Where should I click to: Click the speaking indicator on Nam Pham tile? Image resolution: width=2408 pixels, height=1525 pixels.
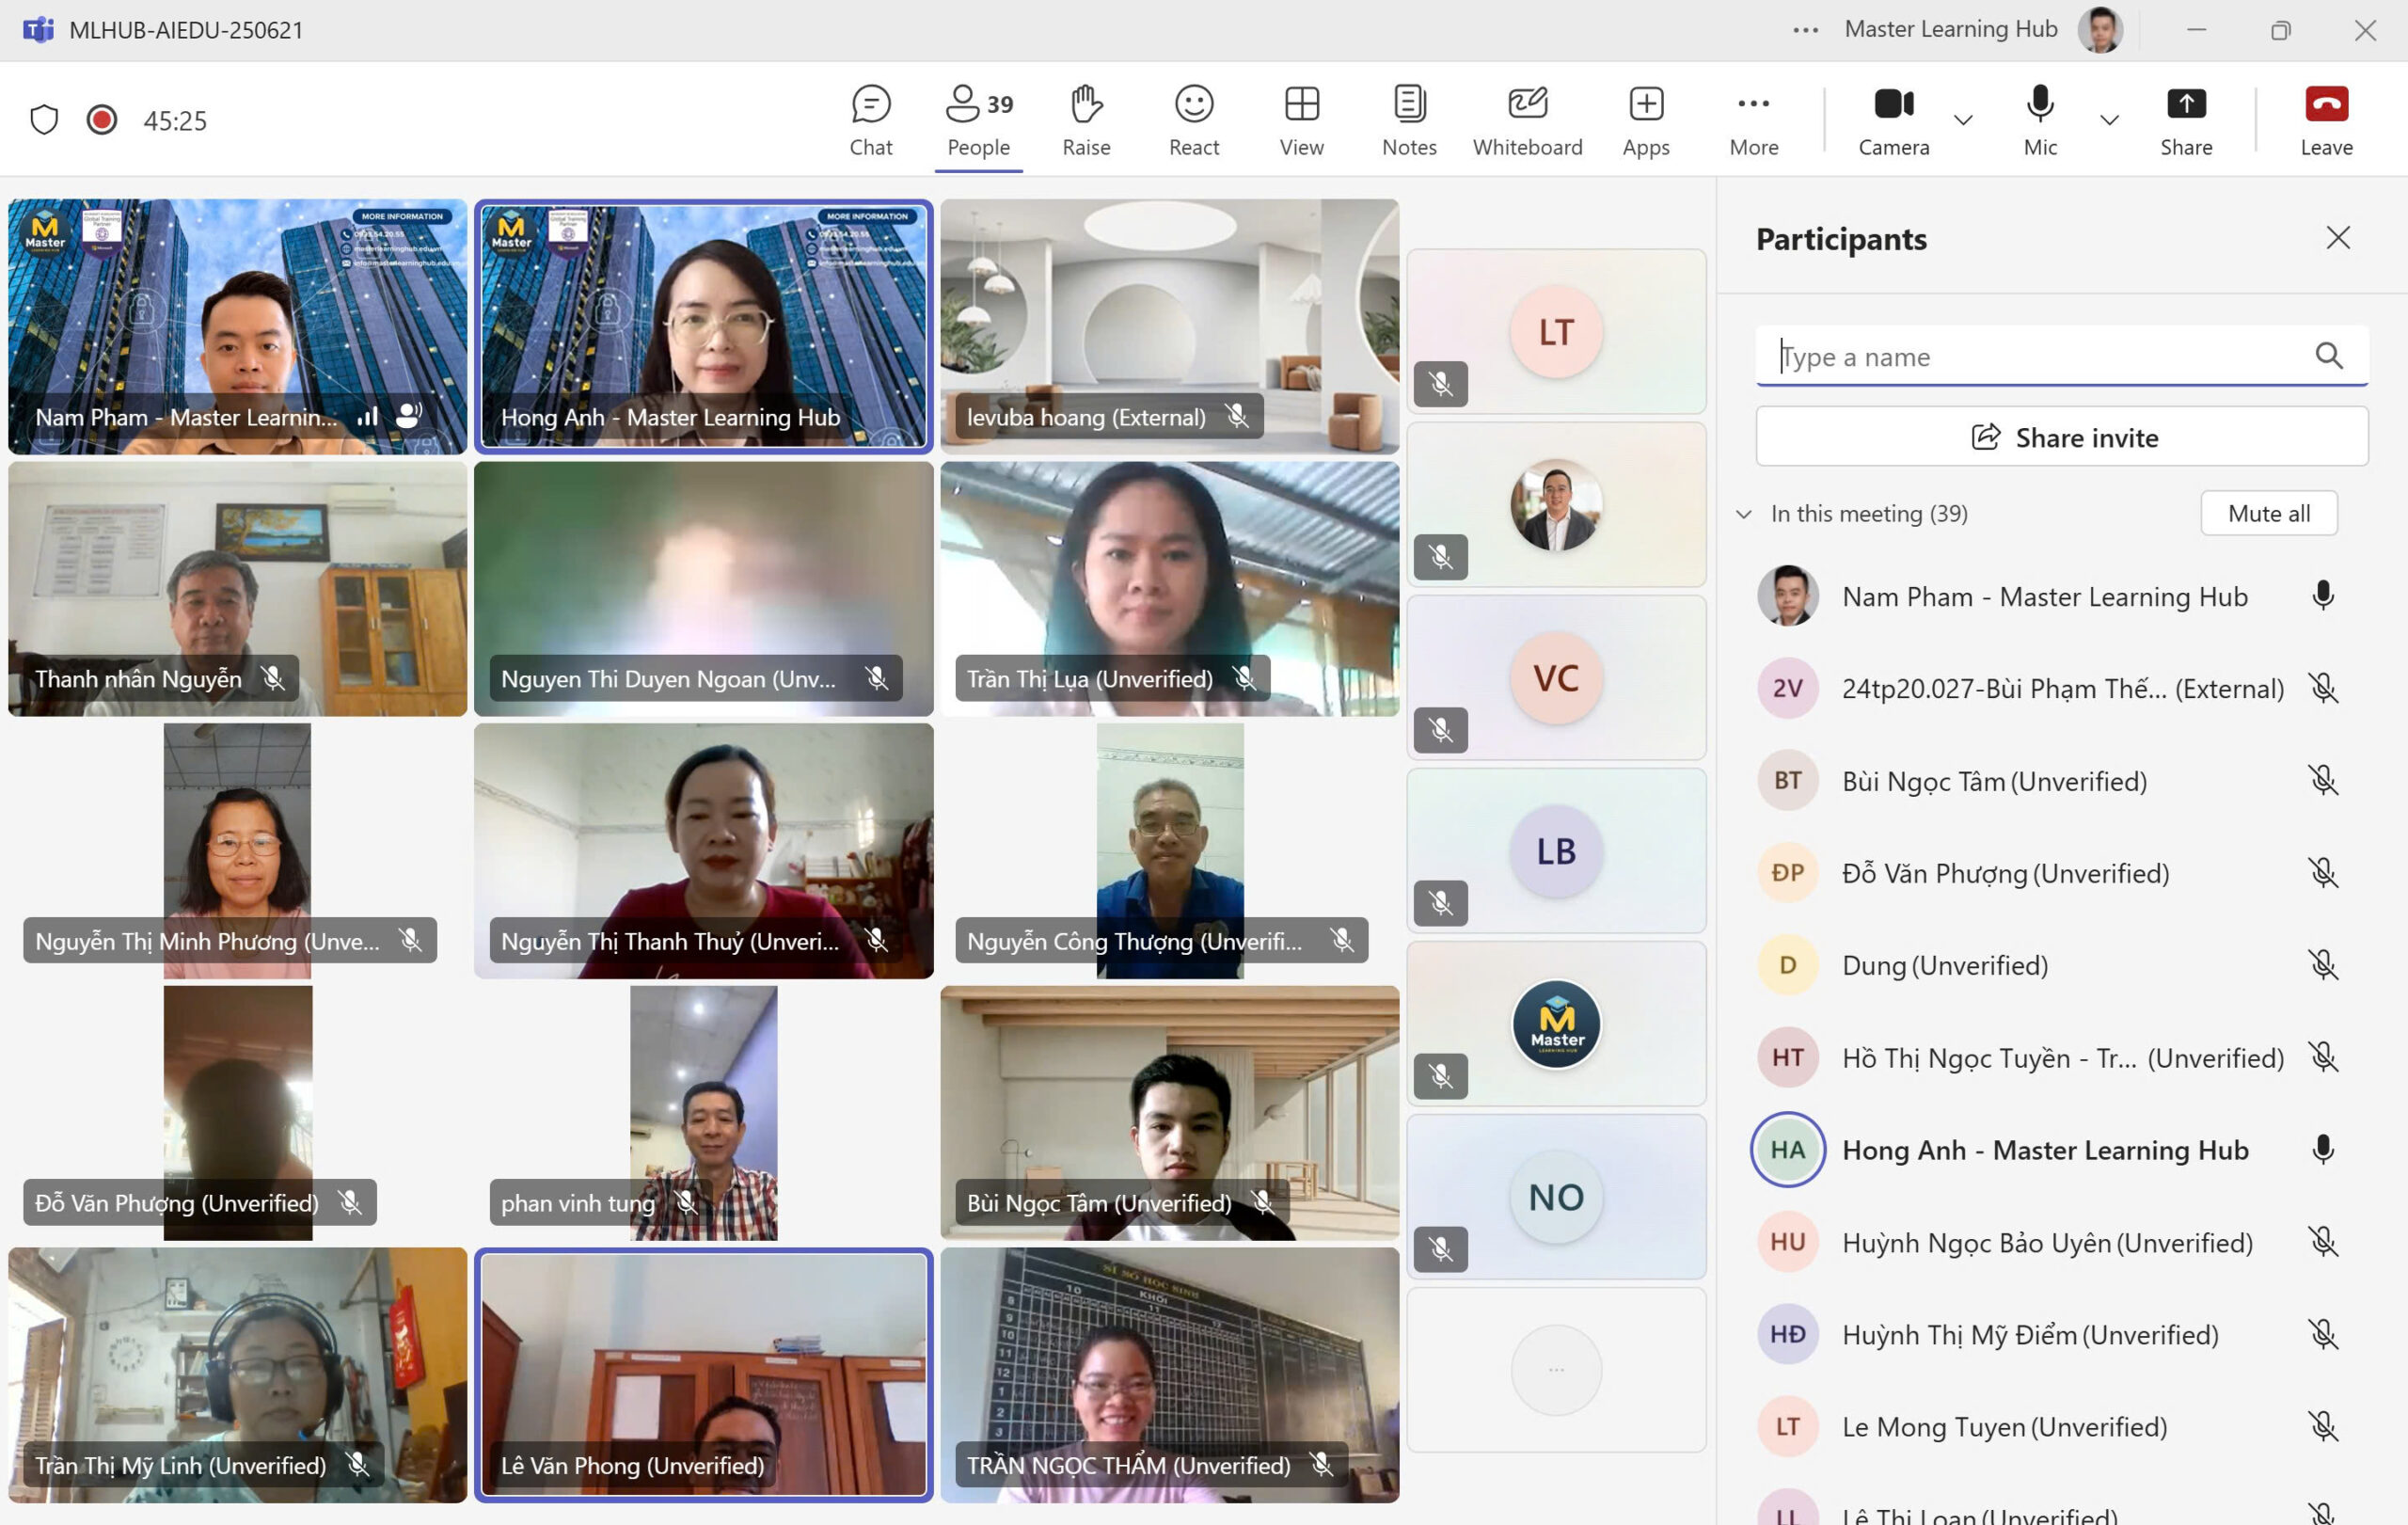coord(409,416)
